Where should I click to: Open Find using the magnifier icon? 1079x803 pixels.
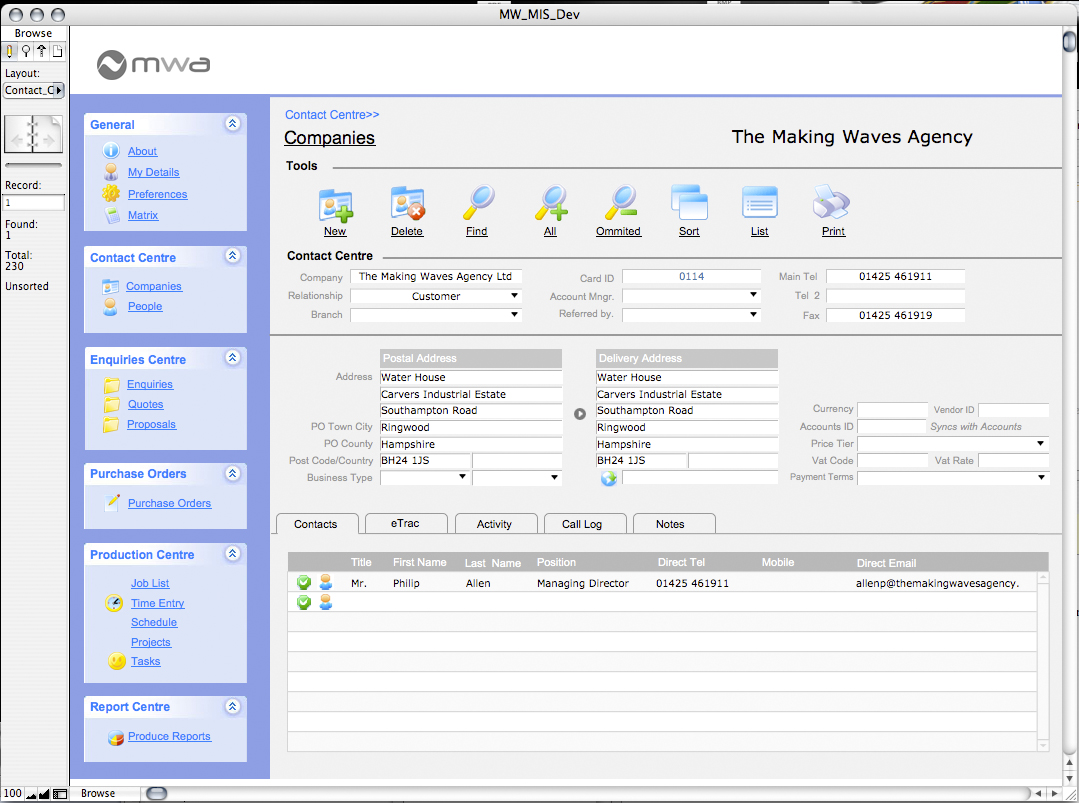(x=478, y=203)
